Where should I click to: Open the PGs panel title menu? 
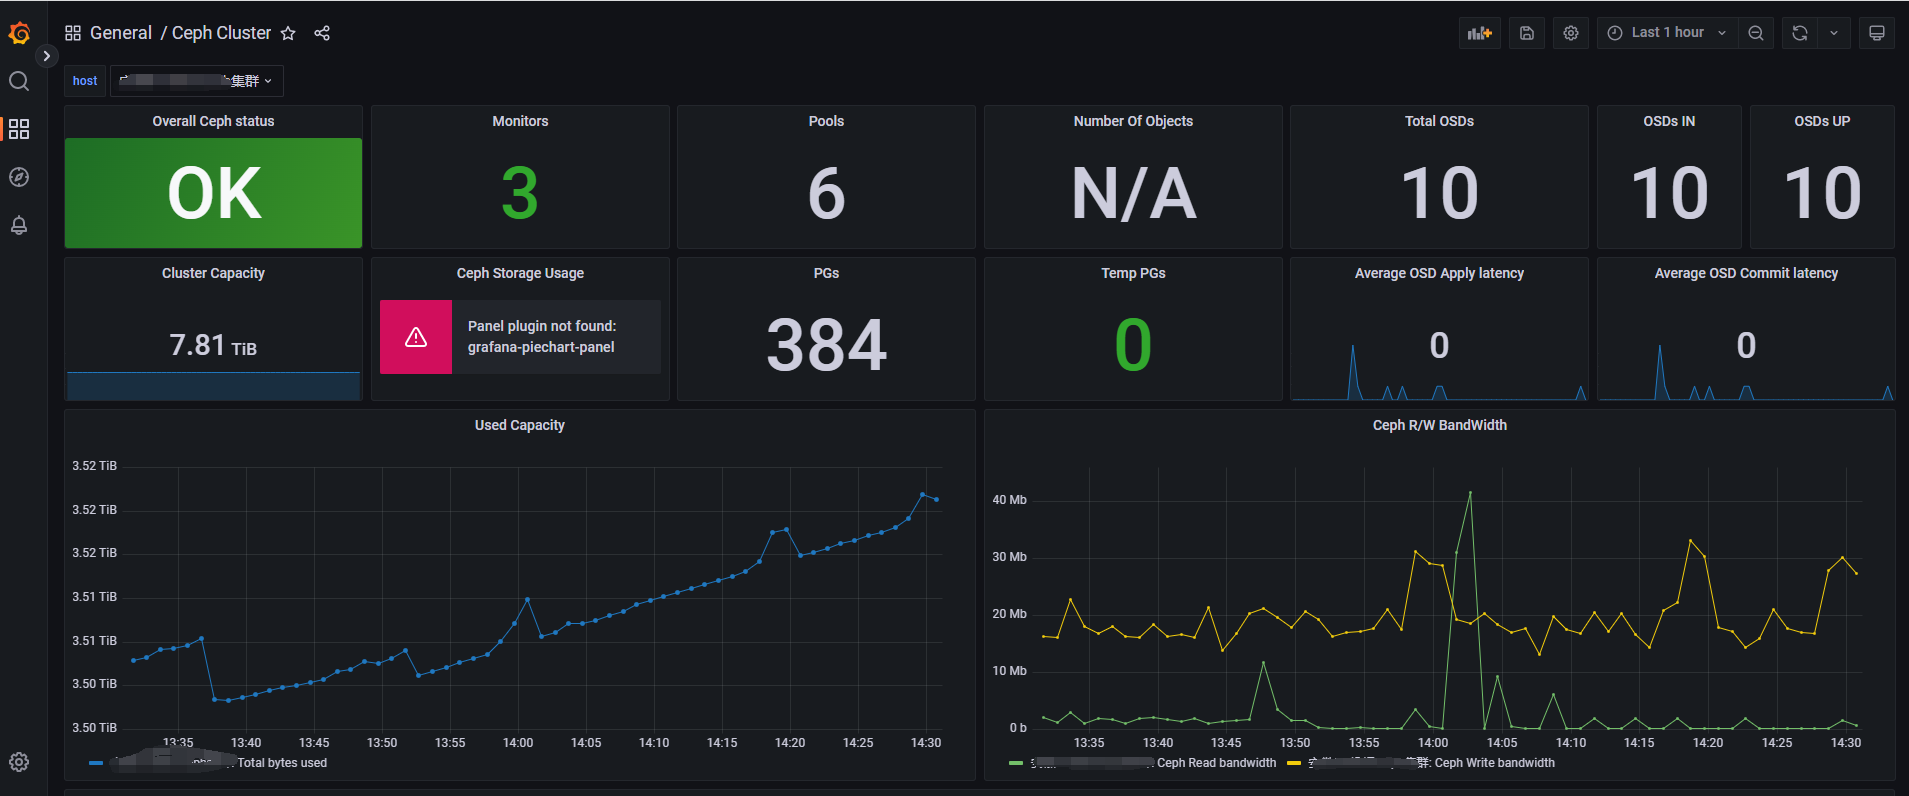coord(826,273)
